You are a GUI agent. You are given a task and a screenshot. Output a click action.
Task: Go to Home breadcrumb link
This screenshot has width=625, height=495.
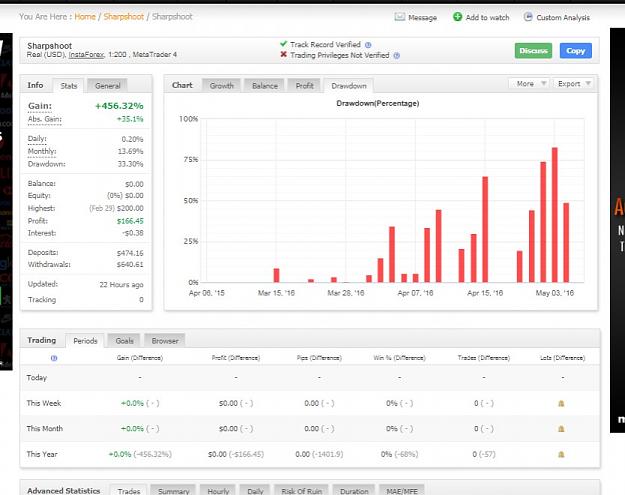pos(85,17)
